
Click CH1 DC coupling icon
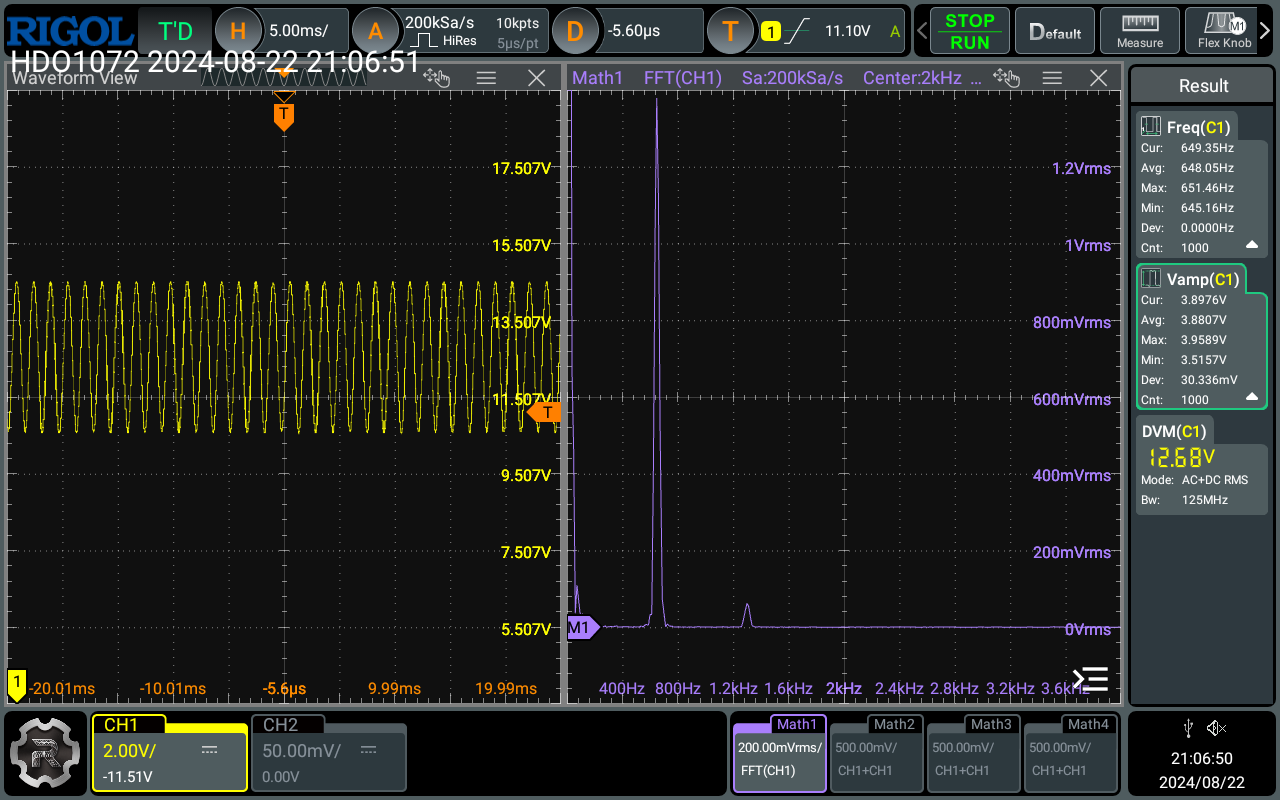[x=210, y=750]
